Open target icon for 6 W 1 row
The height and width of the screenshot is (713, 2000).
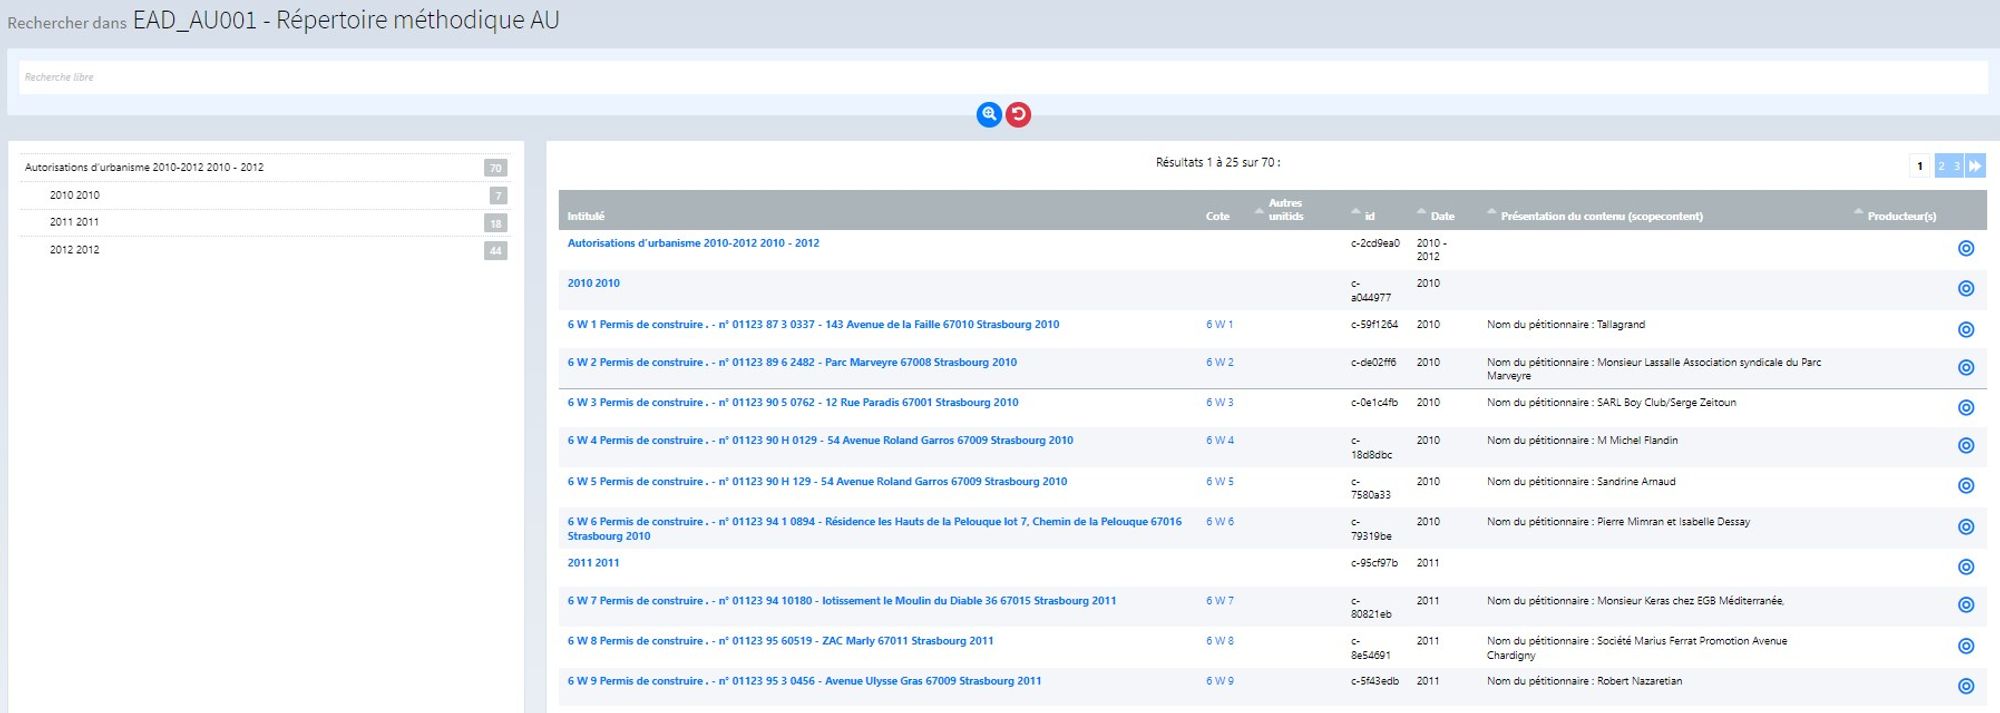(x=1965, y=330)
